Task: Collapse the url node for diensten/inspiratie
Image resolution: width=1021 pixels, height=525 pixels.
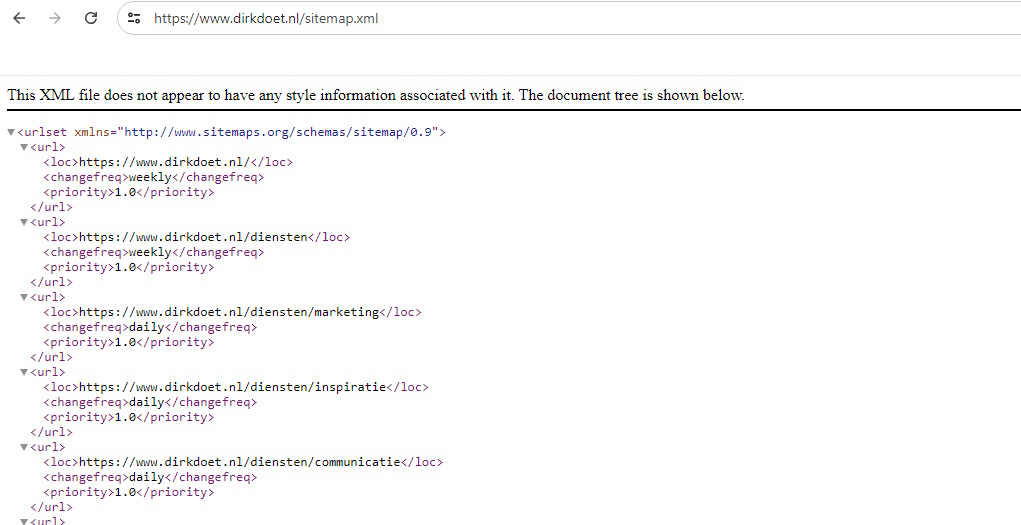Action: (x=24, y=372)
